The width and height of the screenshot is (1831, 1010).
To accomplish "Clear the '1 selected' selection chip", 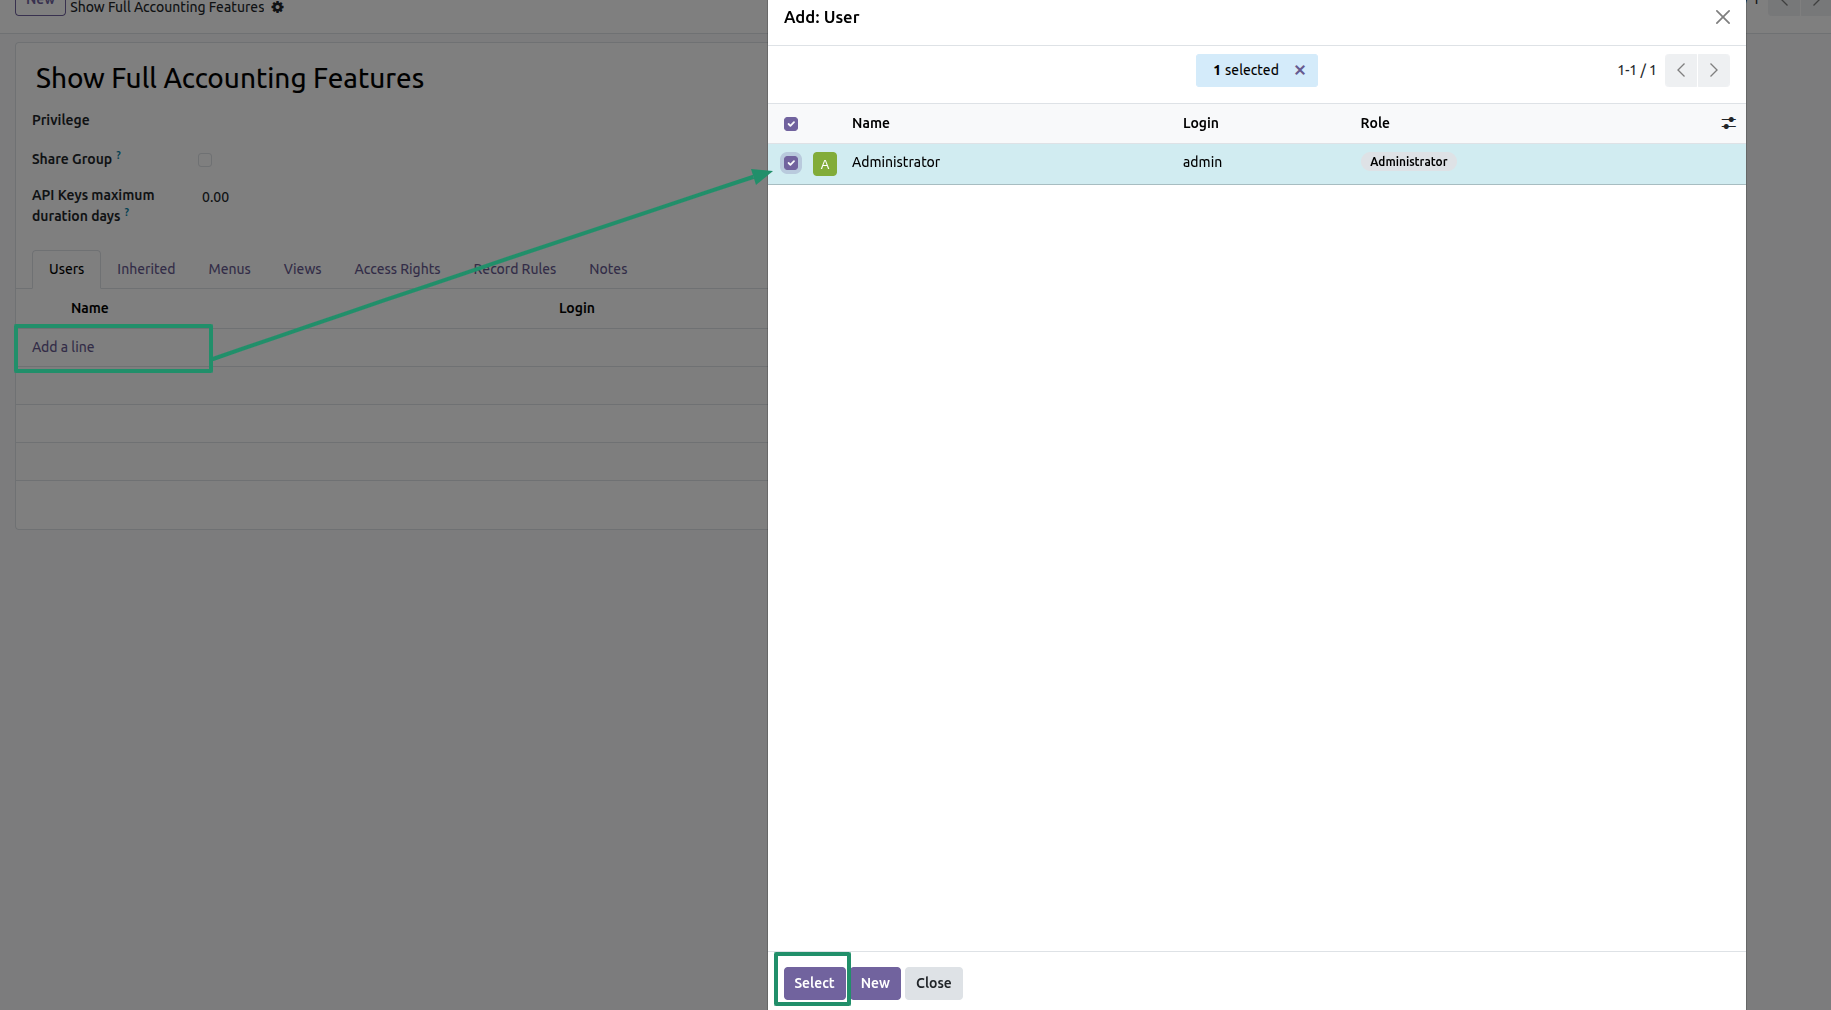I will pos(1300,70).
